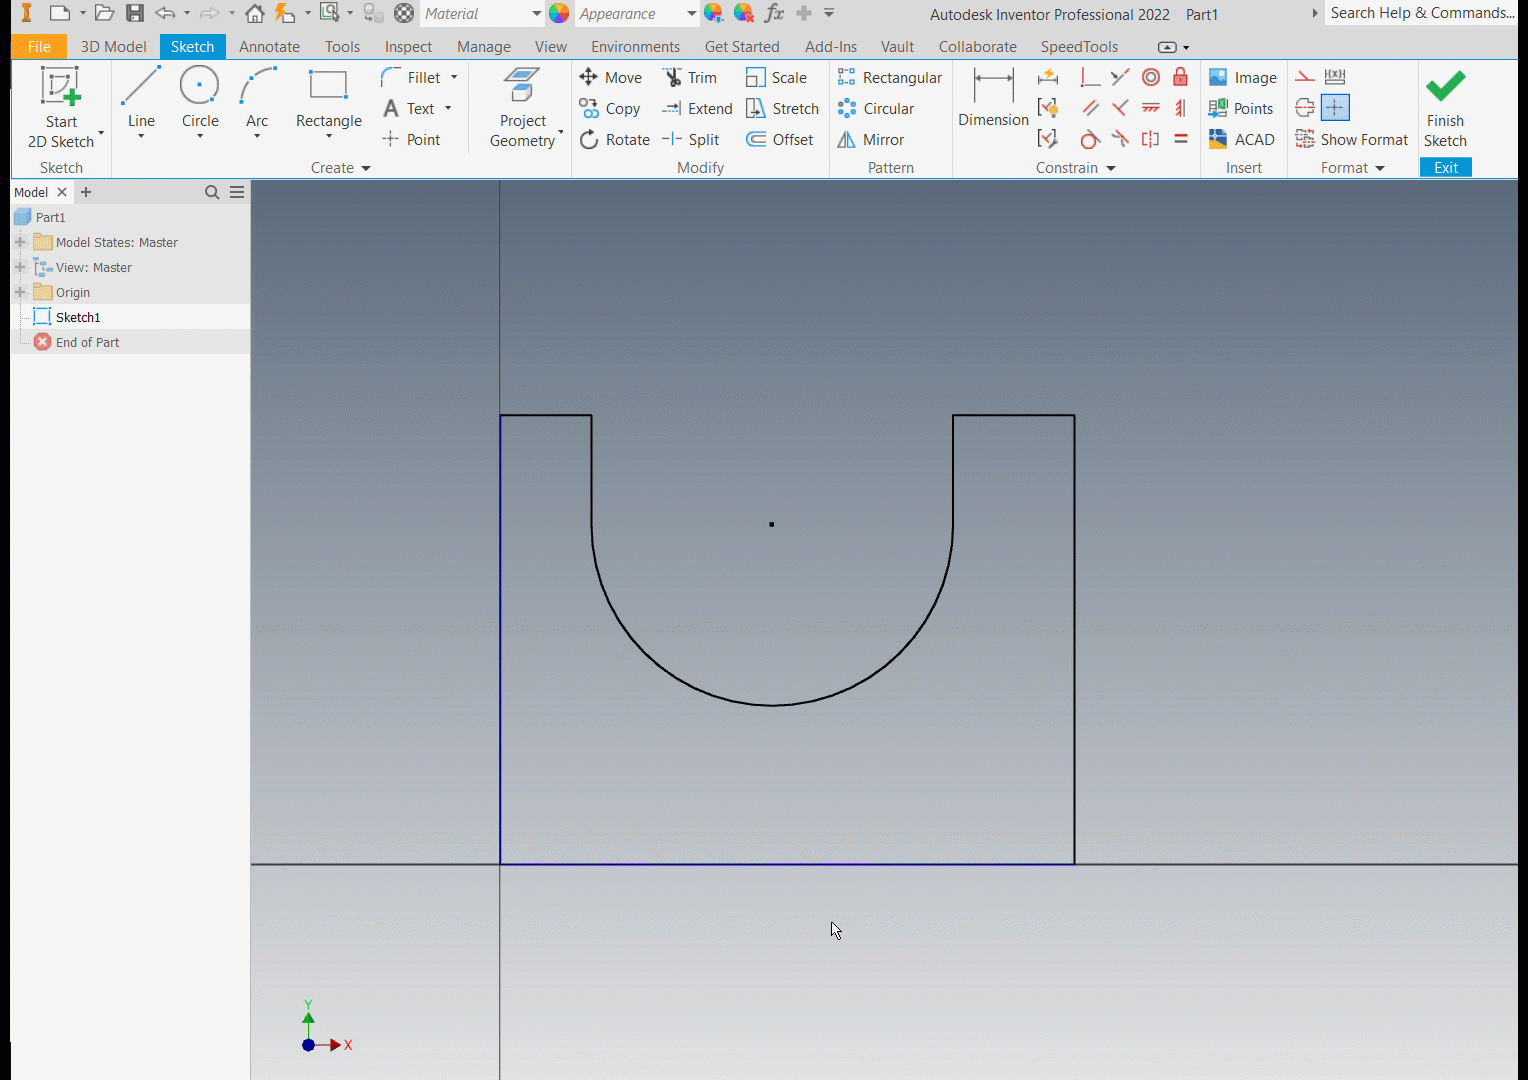Click Start 2D Sketch

(x=61, y=108)
